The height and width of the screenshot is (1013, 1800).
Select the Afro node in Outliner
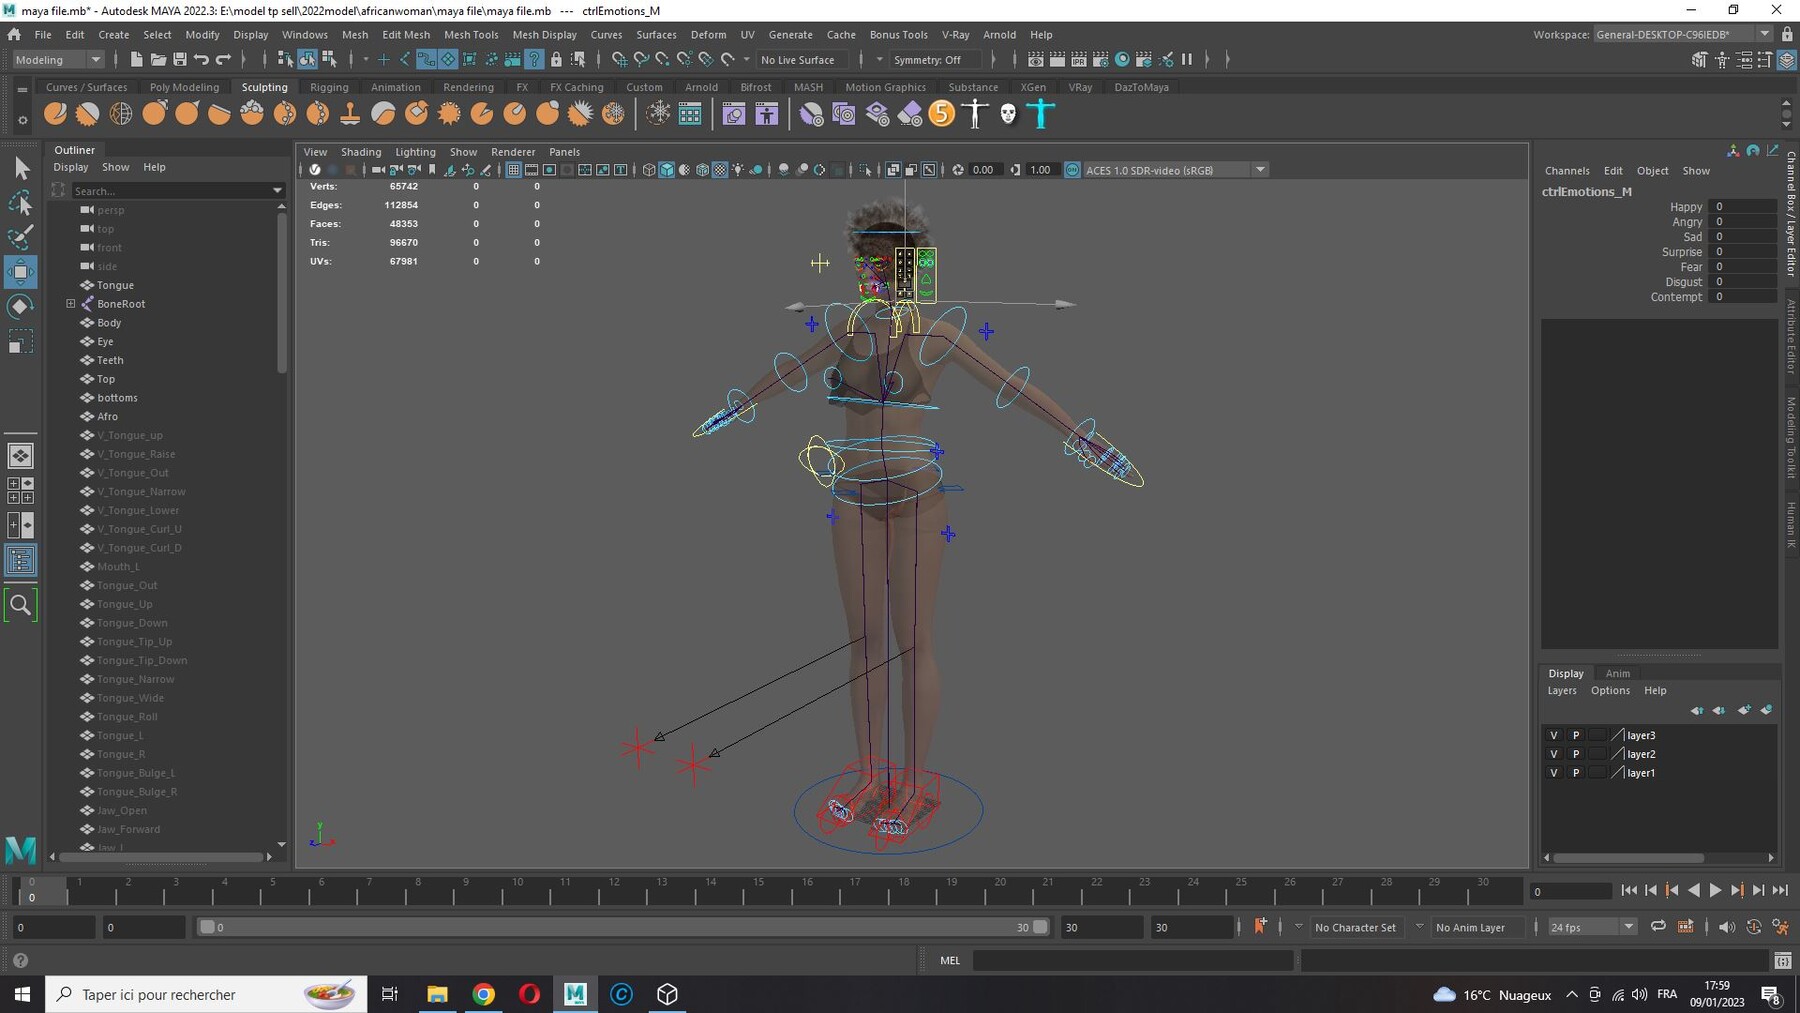[x=107, y=416]
